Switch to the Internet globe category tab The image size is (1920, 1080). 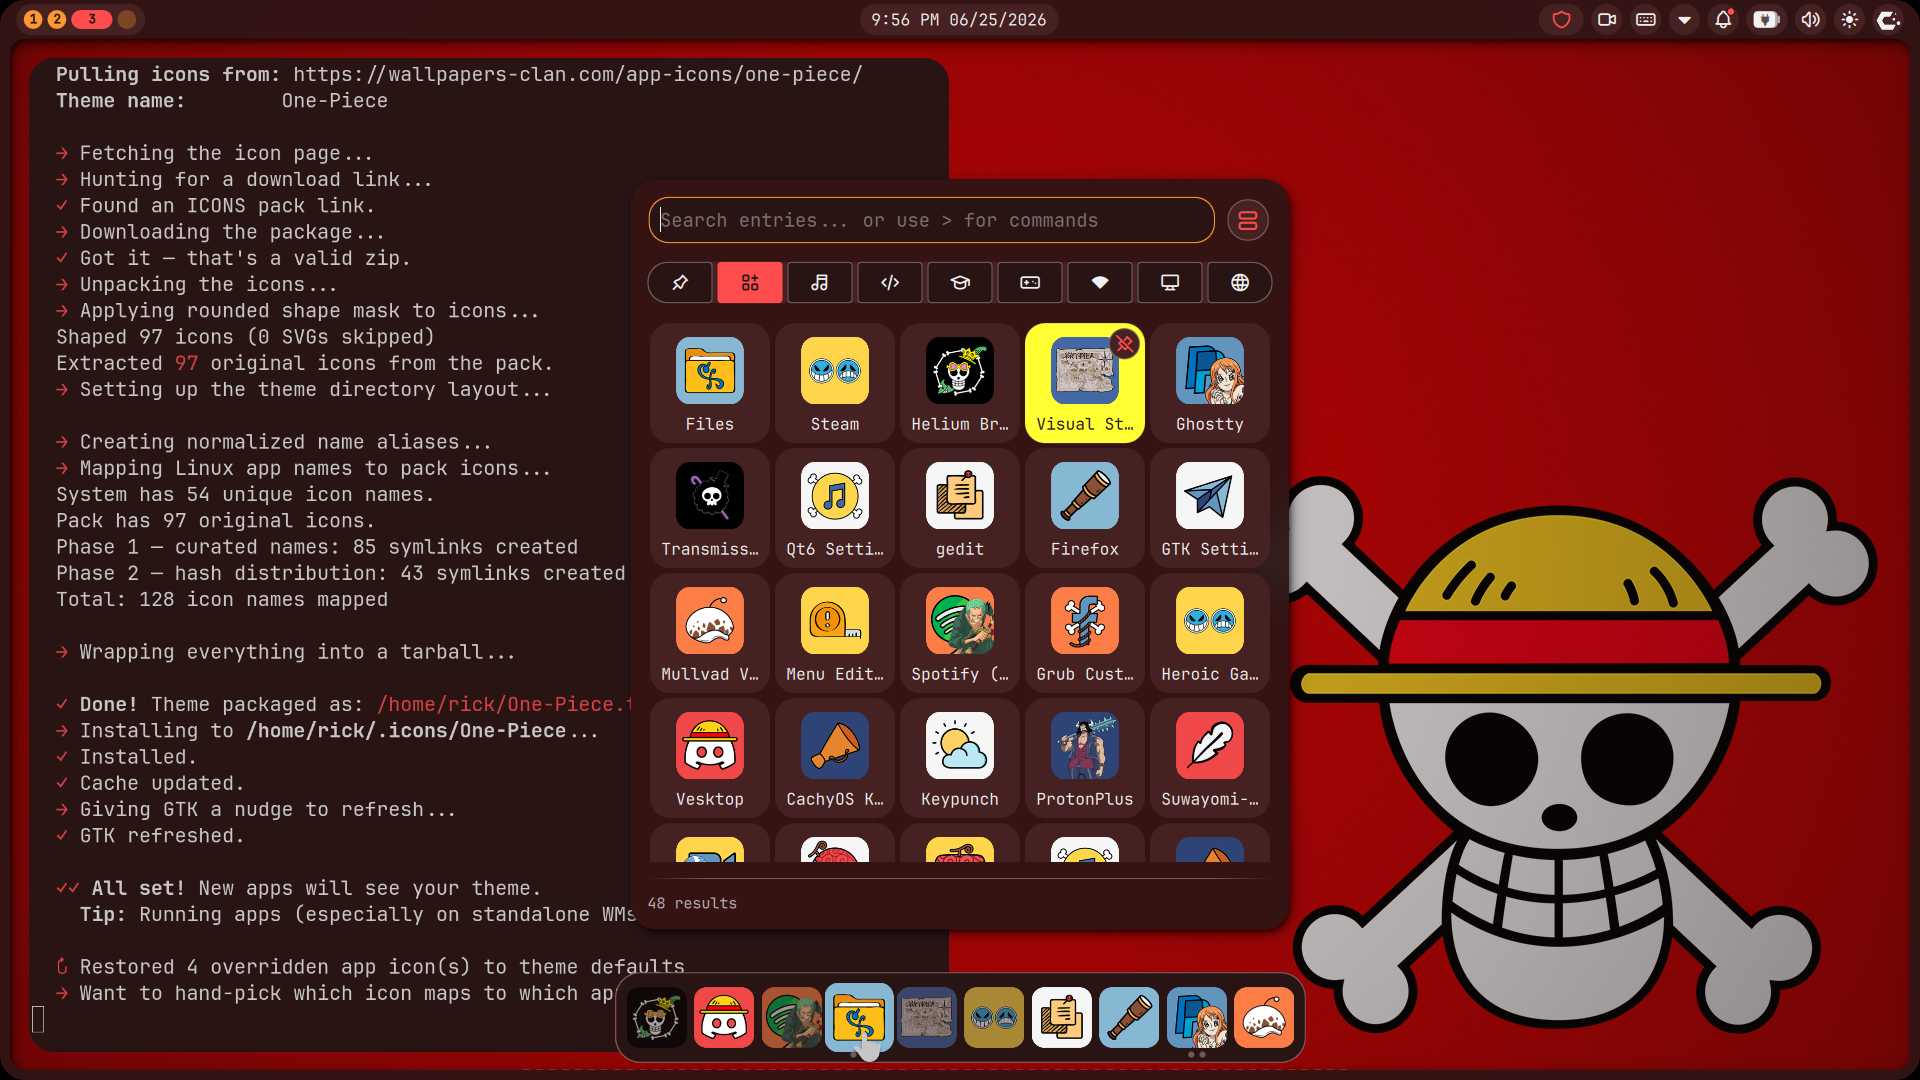coord(1240,283)
